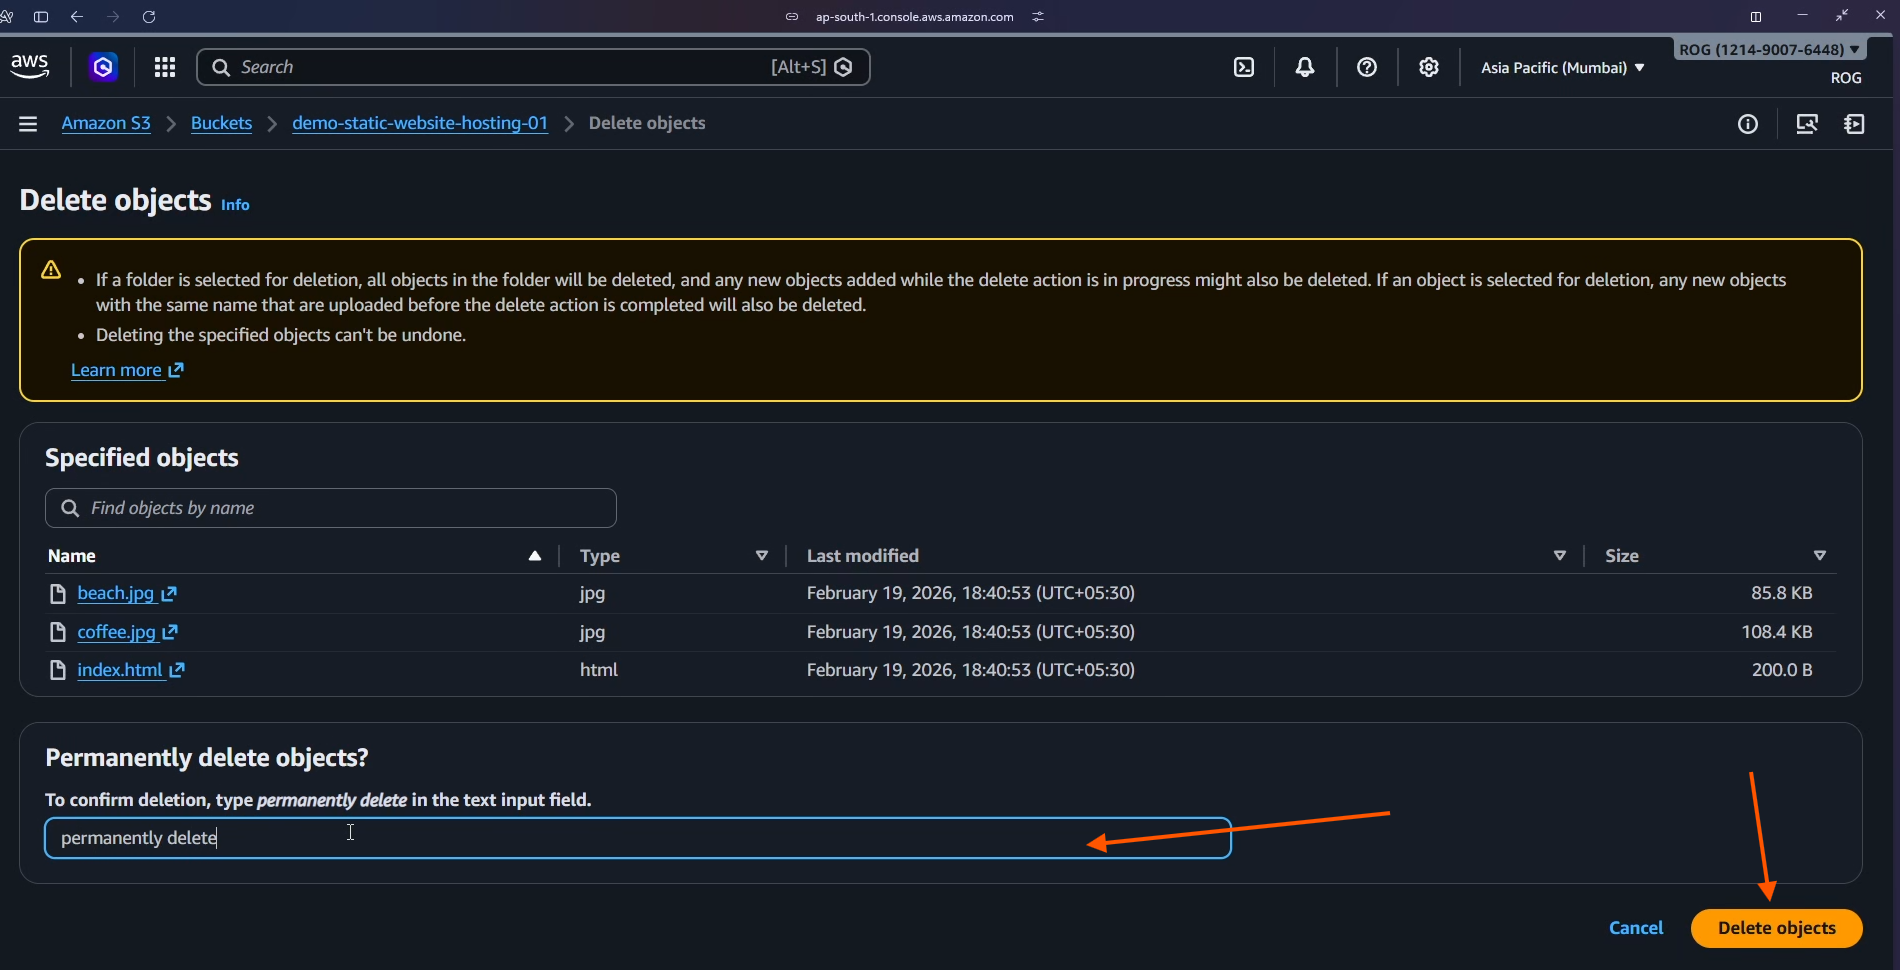The image size is (1900, 970).
Task: Open the help question mark icon
Action: [x=1367, y=67]
